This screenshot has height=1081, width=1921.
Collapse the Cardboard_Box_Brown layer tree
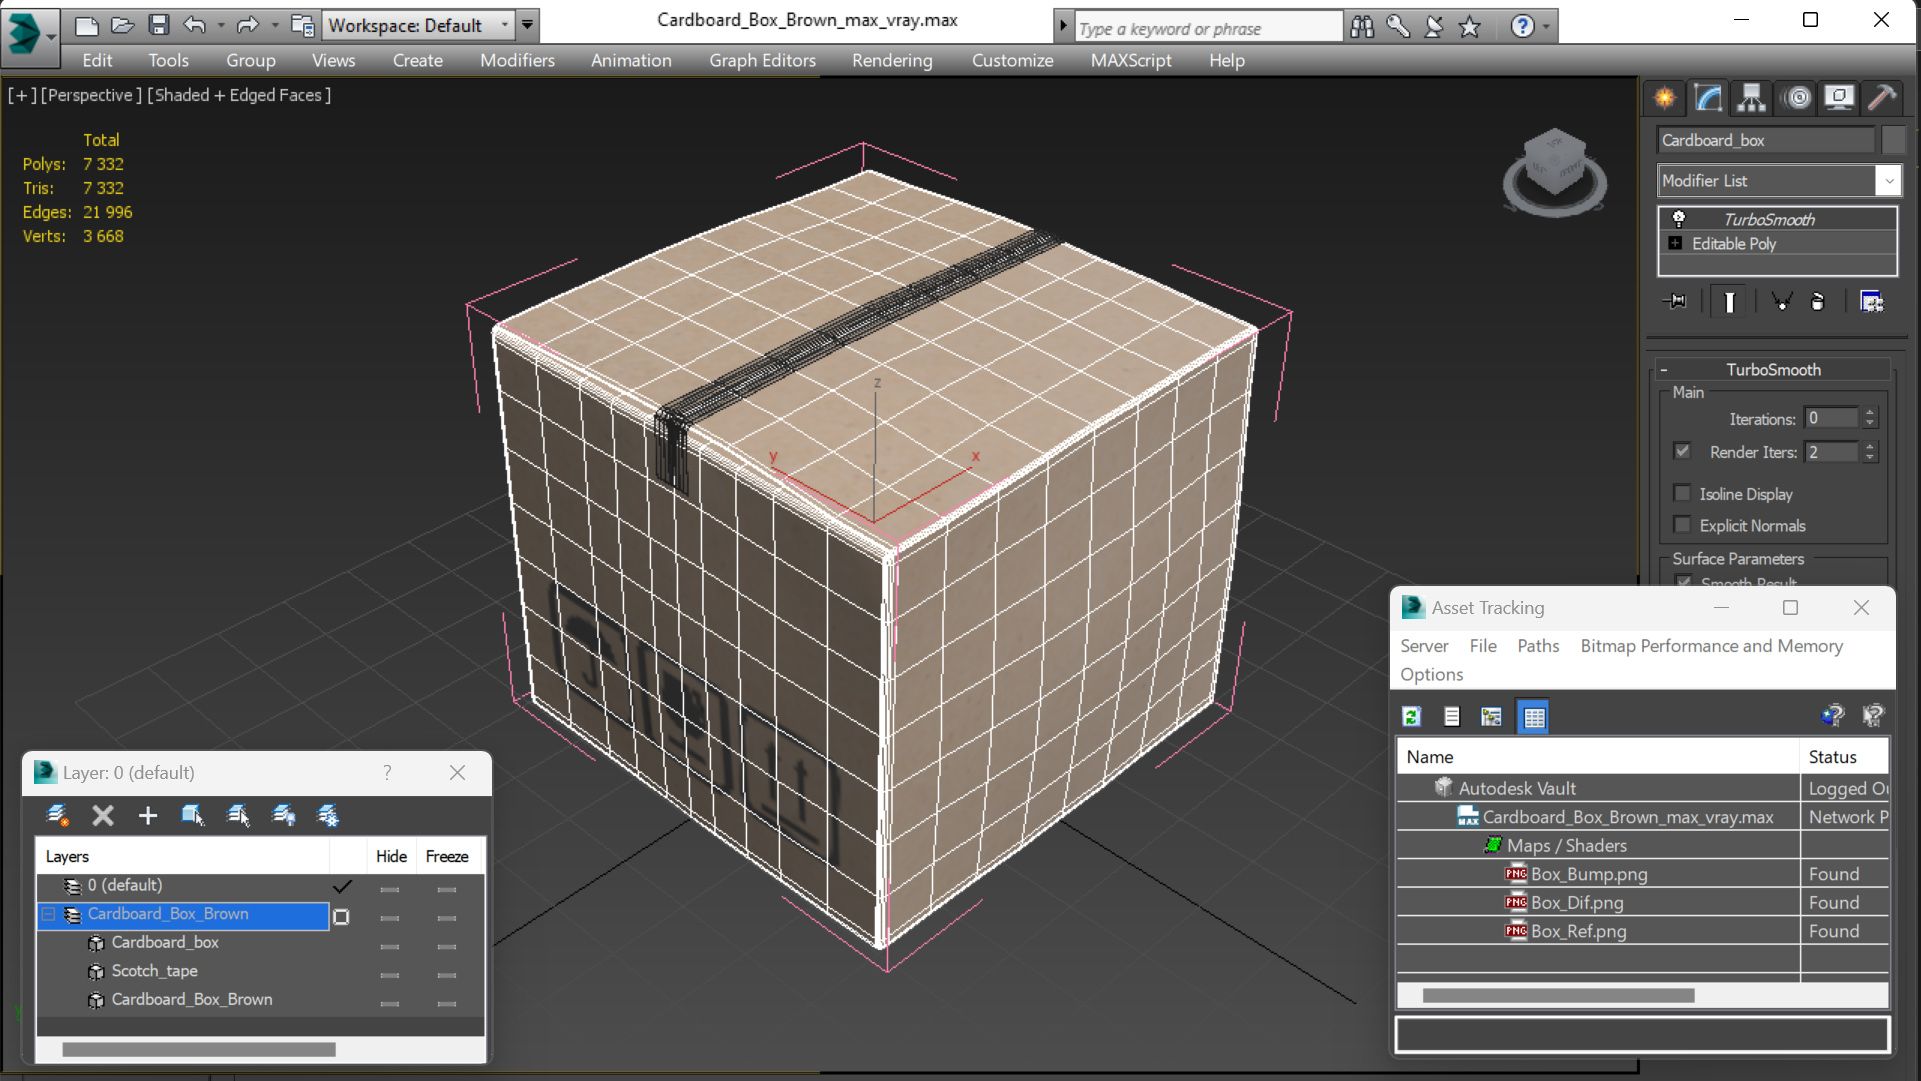[x=48, y=915]
